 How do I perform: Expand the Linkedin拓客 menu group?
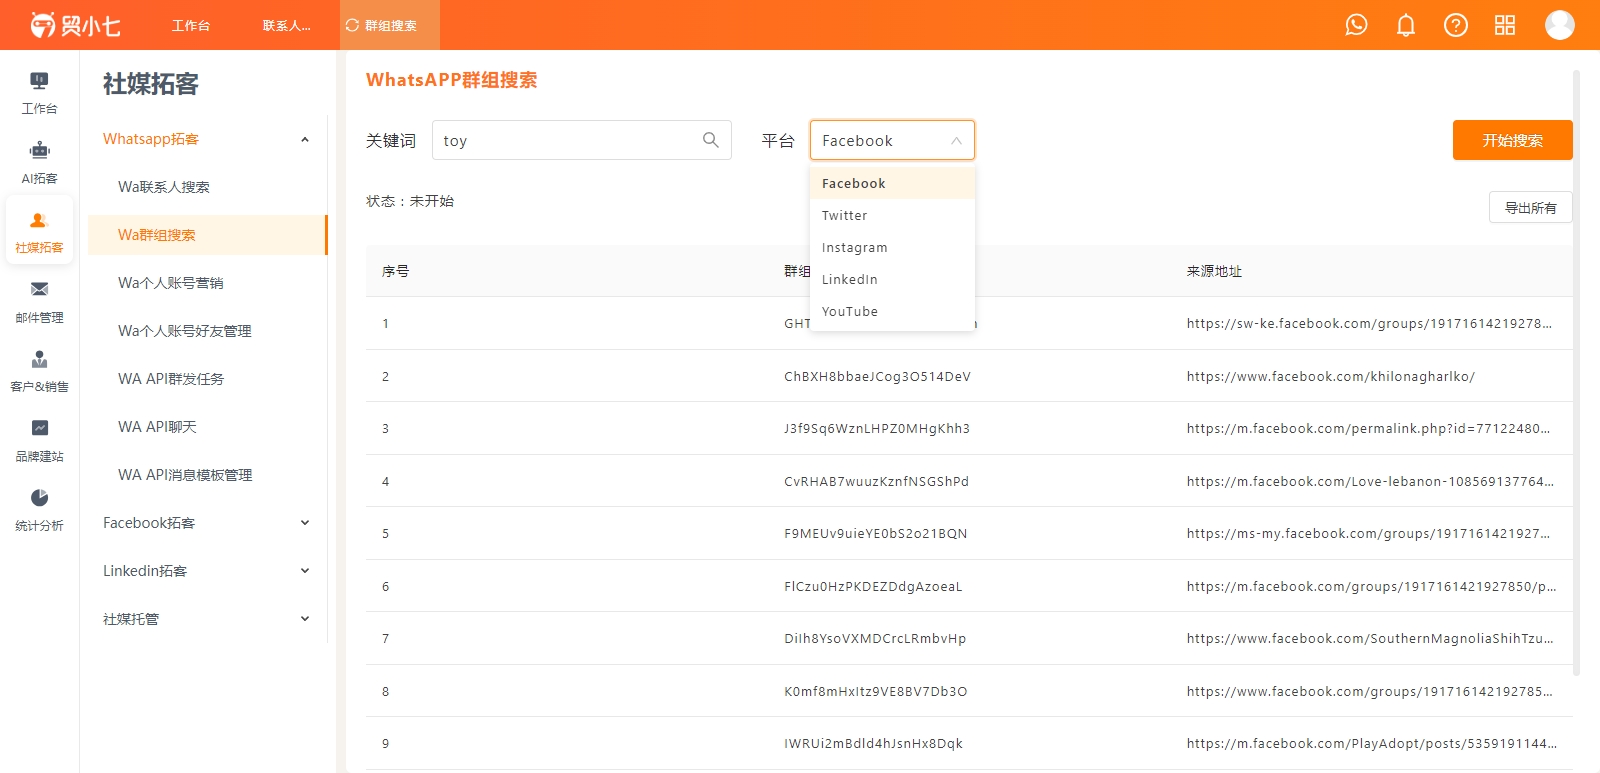[305, 571]
